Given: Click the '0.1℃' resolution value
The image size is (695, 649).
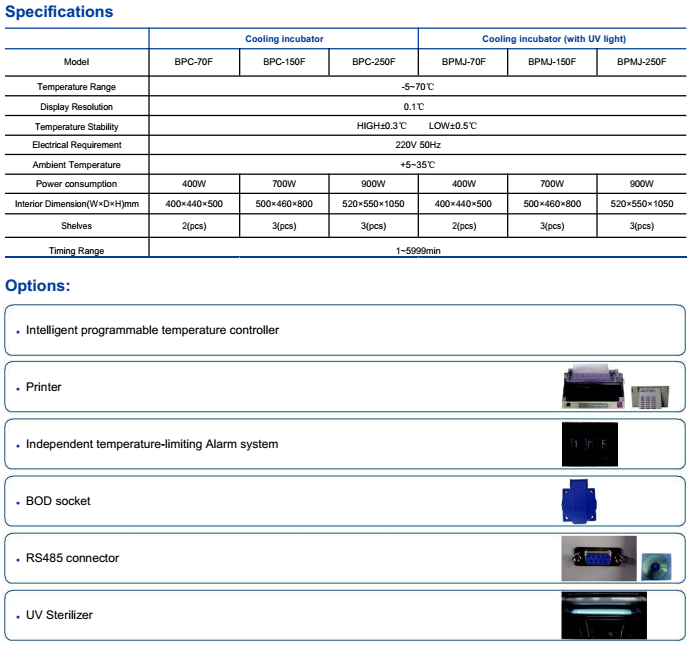Looking at the screenshot, I should (414, 107).
